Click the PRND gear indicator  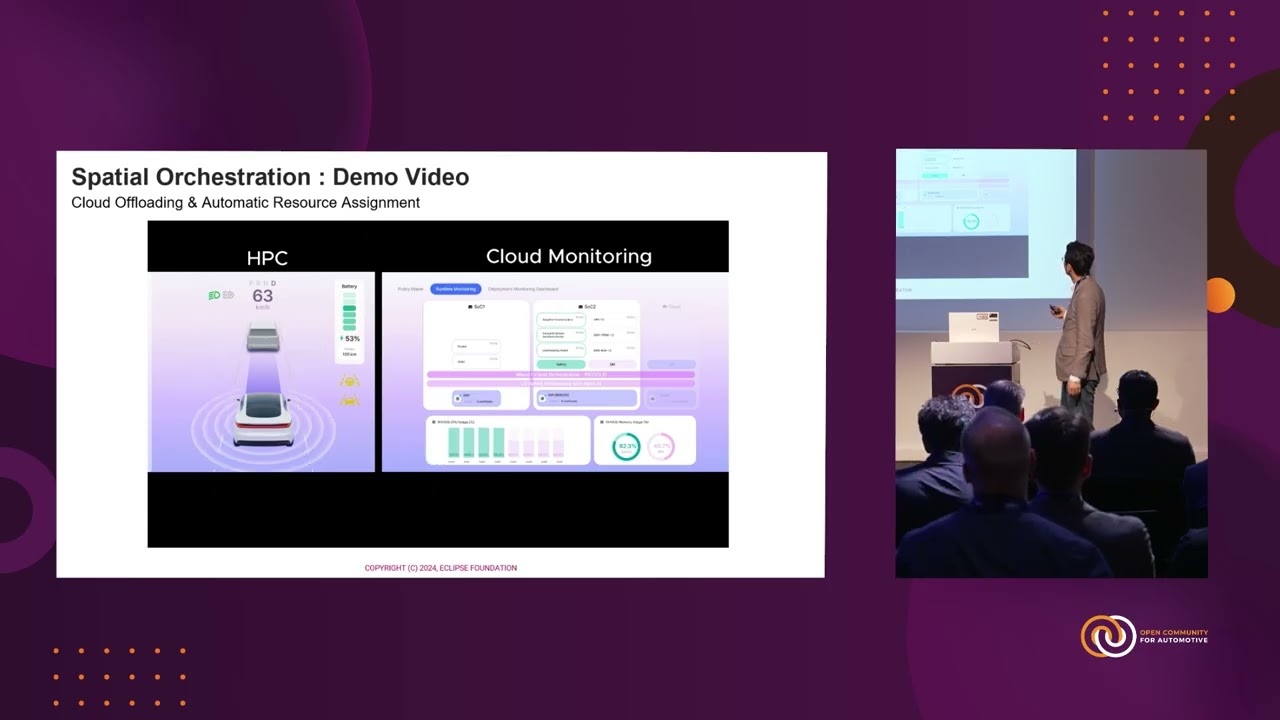point(263,283)
